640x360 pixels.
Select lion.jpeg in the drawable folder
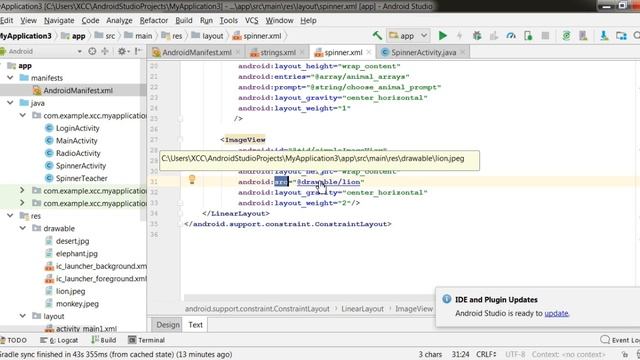(x=71, y=291)
